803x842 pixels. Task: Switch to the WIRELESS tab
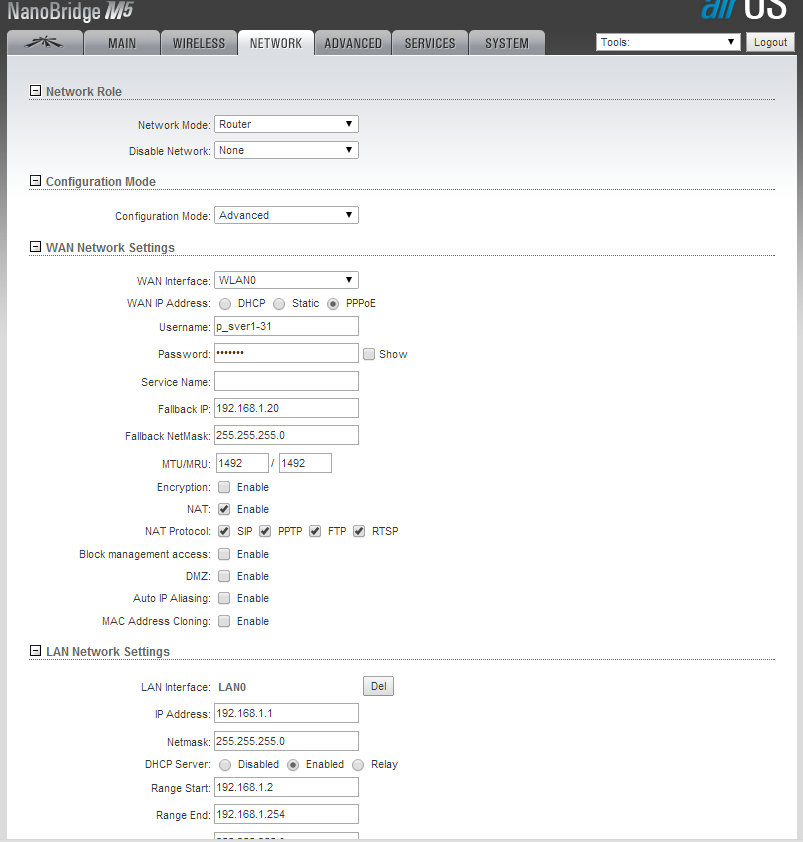point(199,43)
